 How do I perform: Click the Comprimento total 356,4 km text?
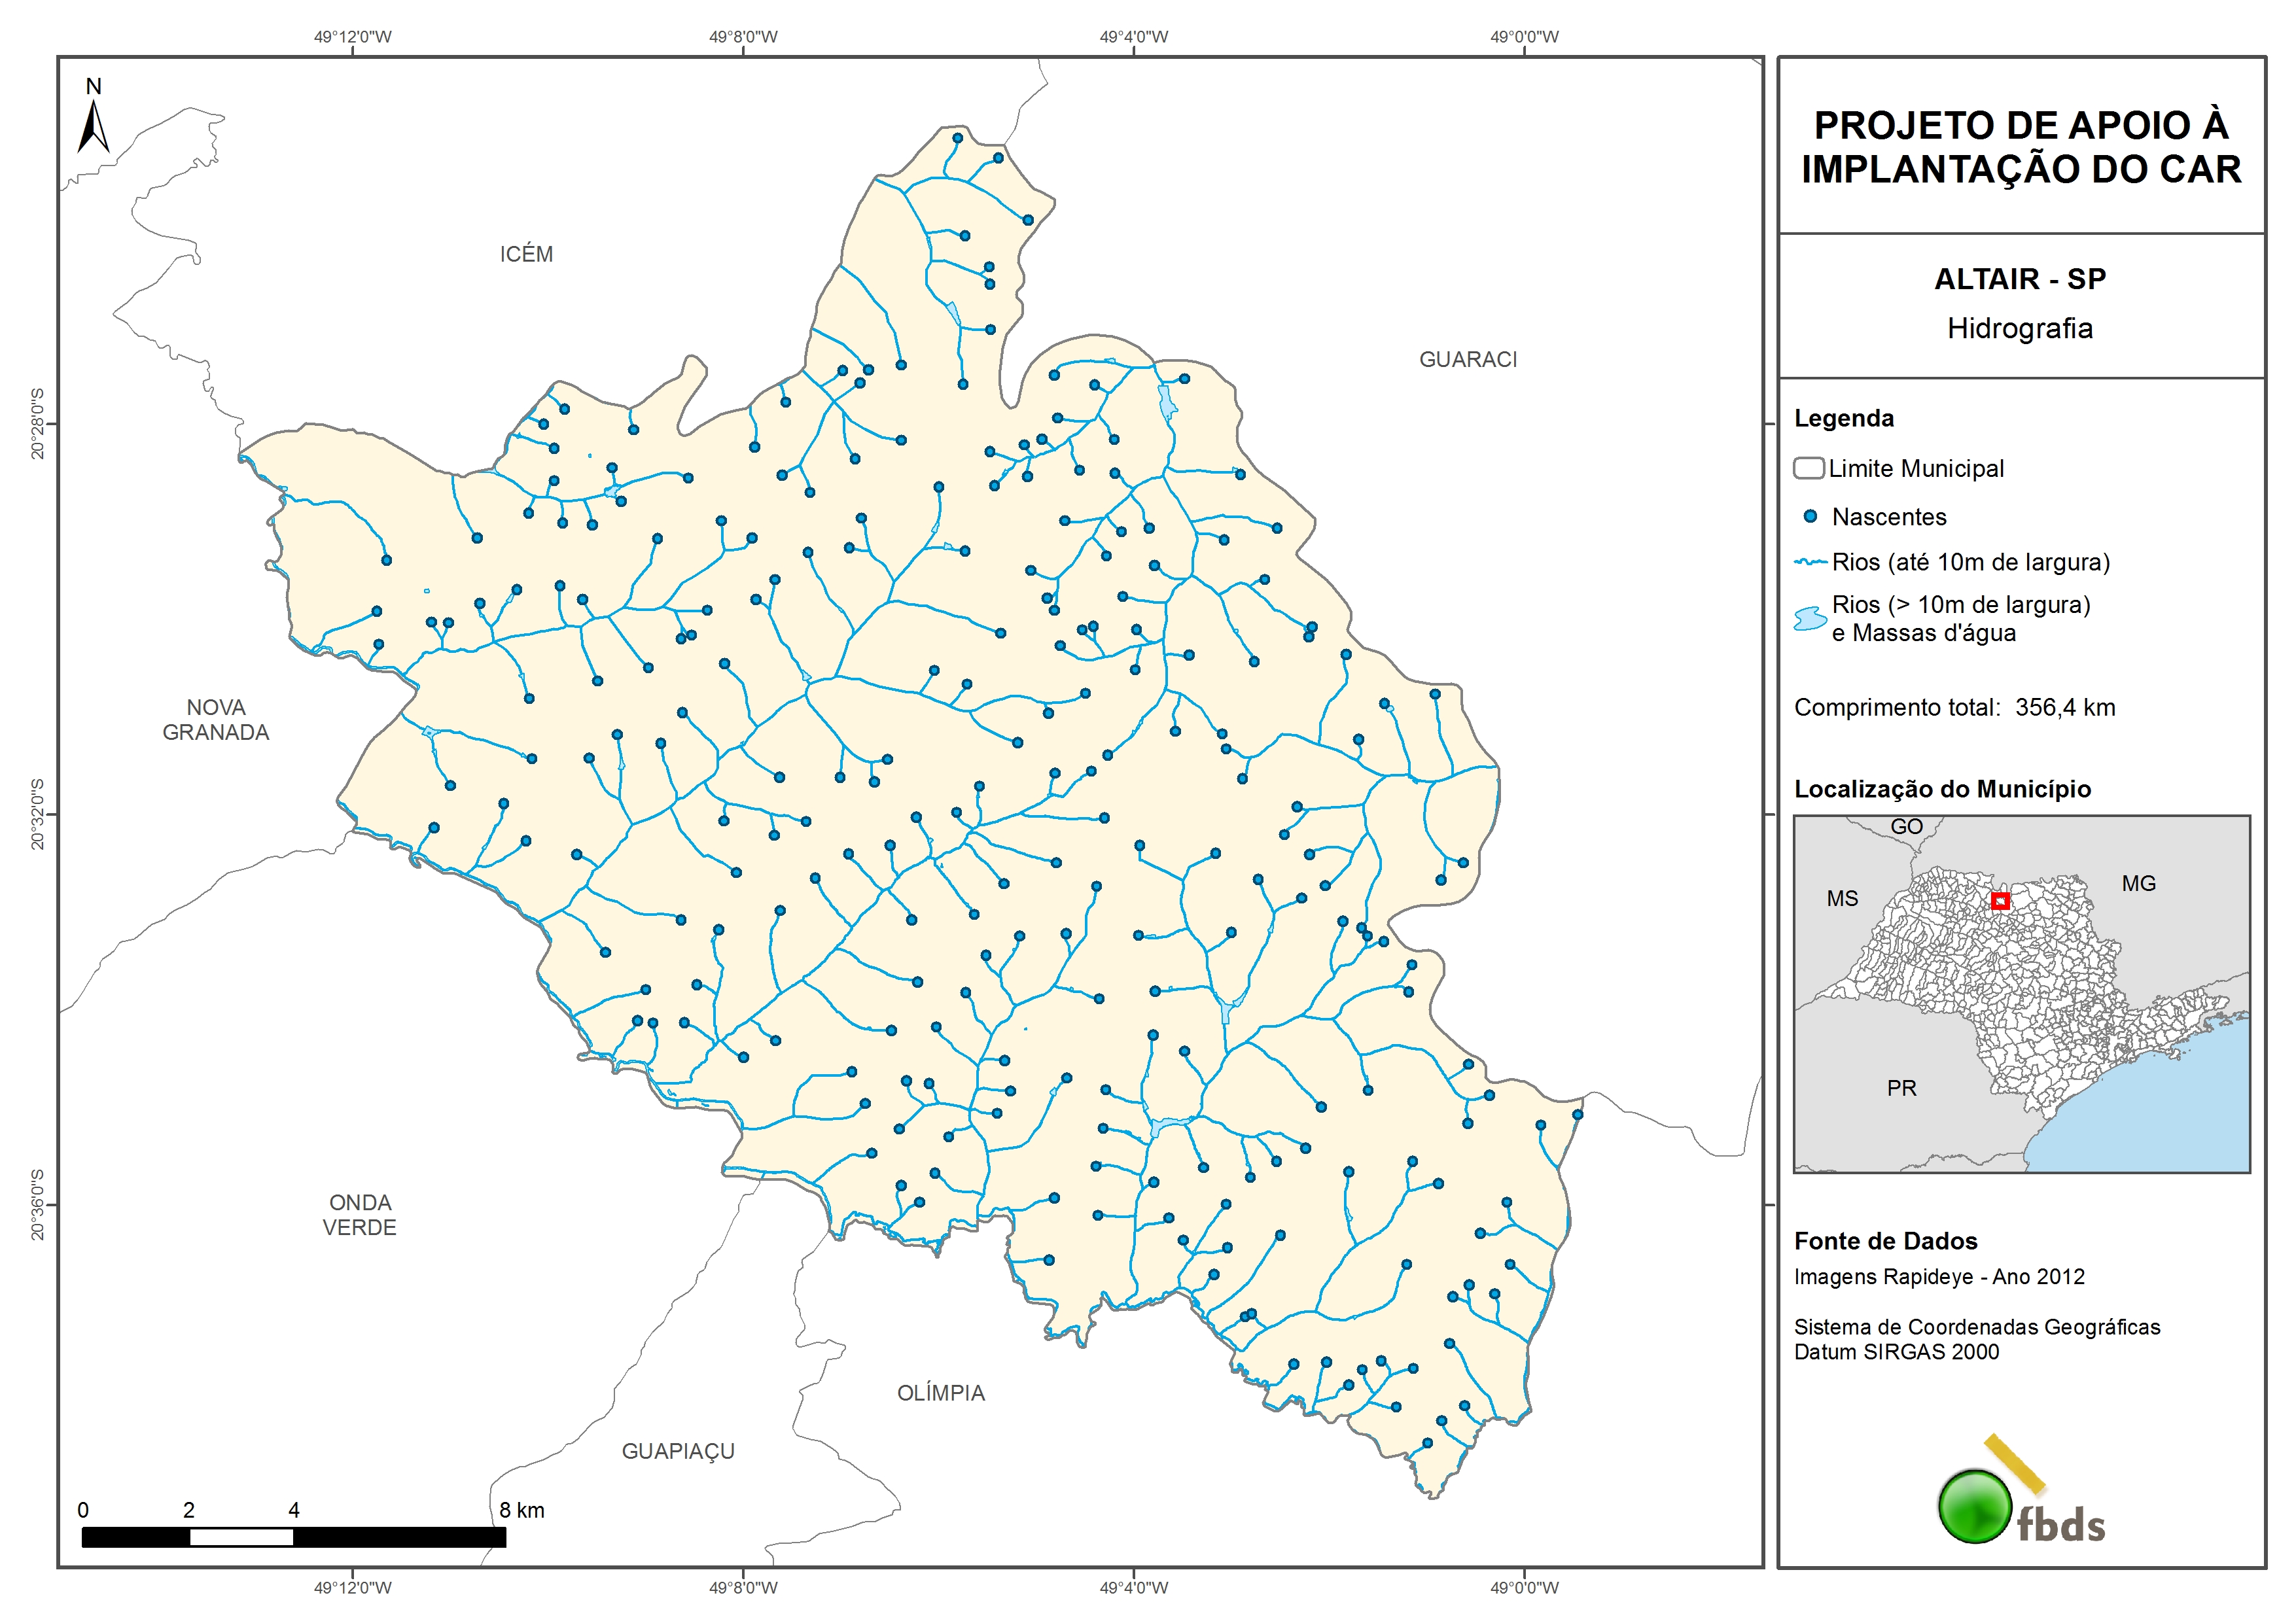1954,708
